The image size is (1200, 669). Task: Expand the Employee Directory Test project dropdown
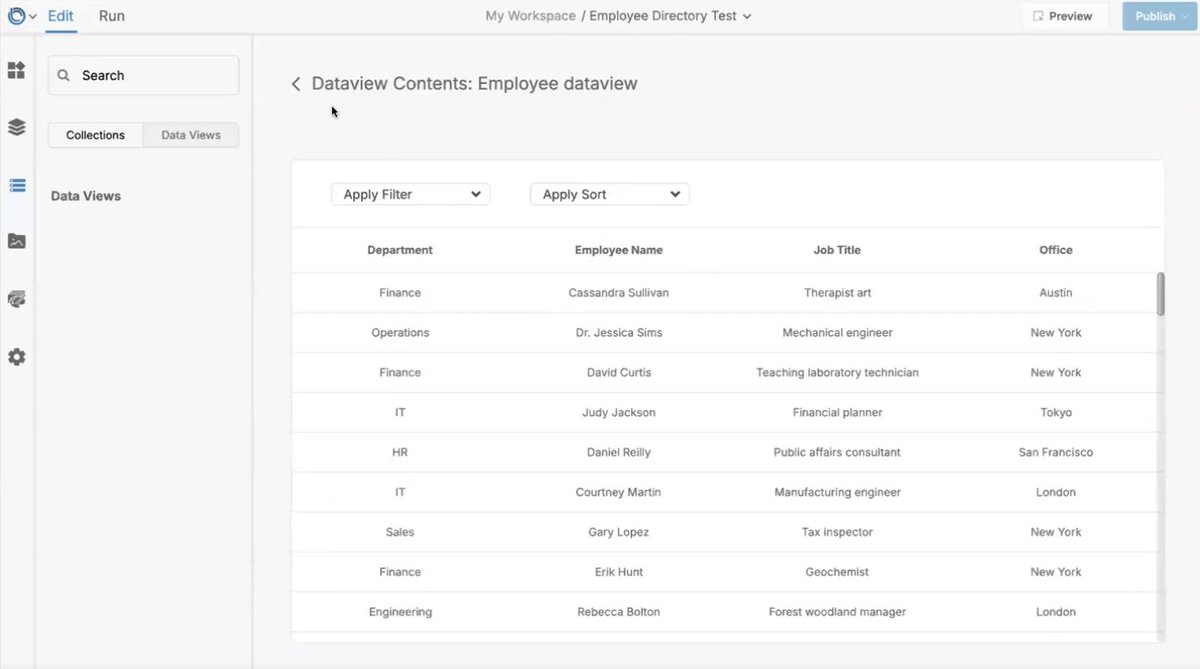coord(748,16)
